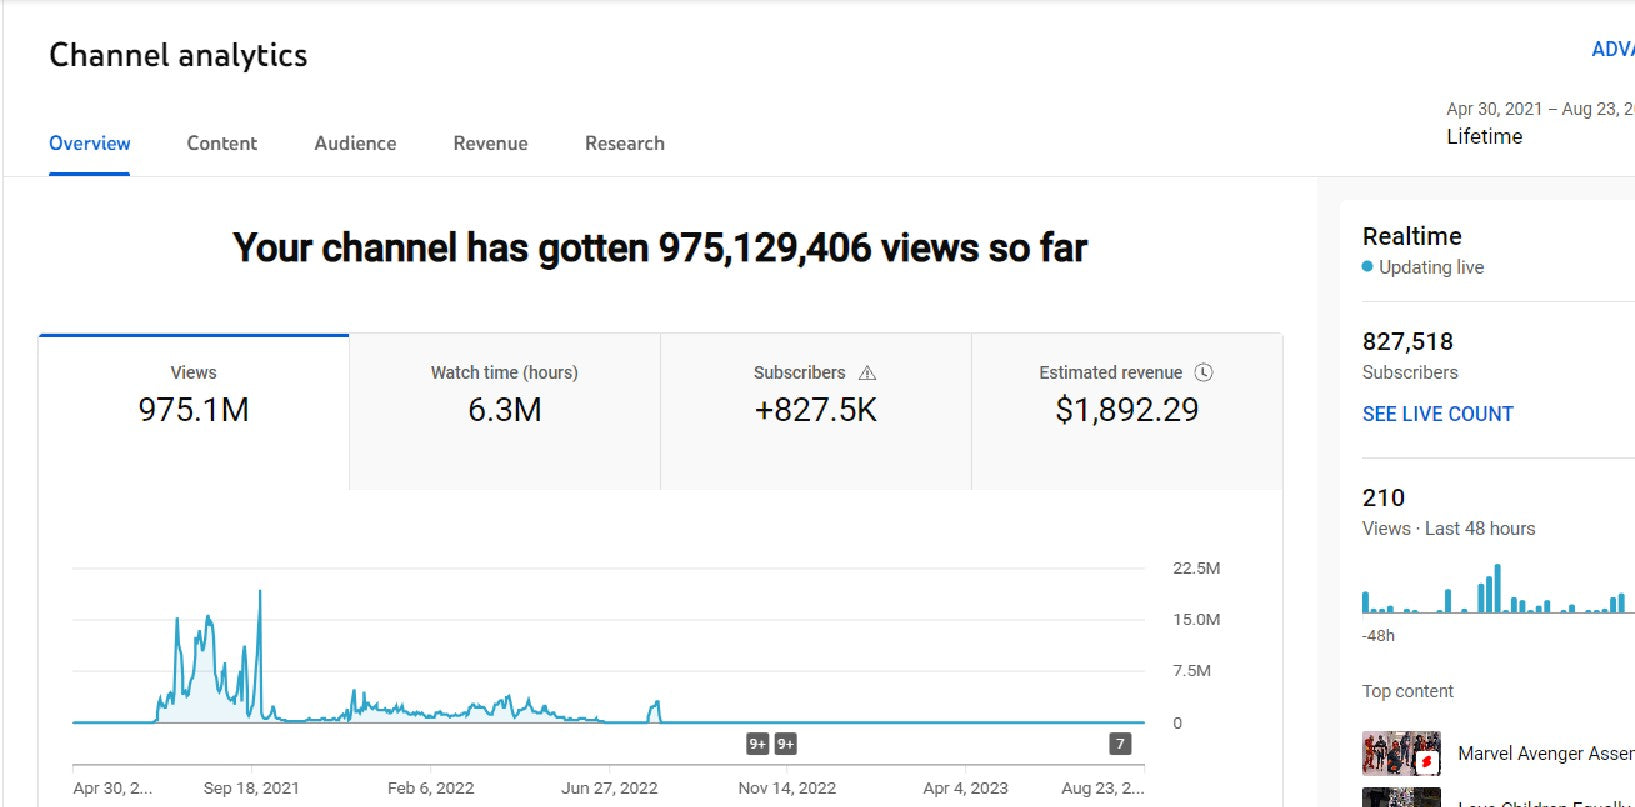Open the Audience tab
The image size is (1635, 807).
pyautogui.click(x=355, y=143)
